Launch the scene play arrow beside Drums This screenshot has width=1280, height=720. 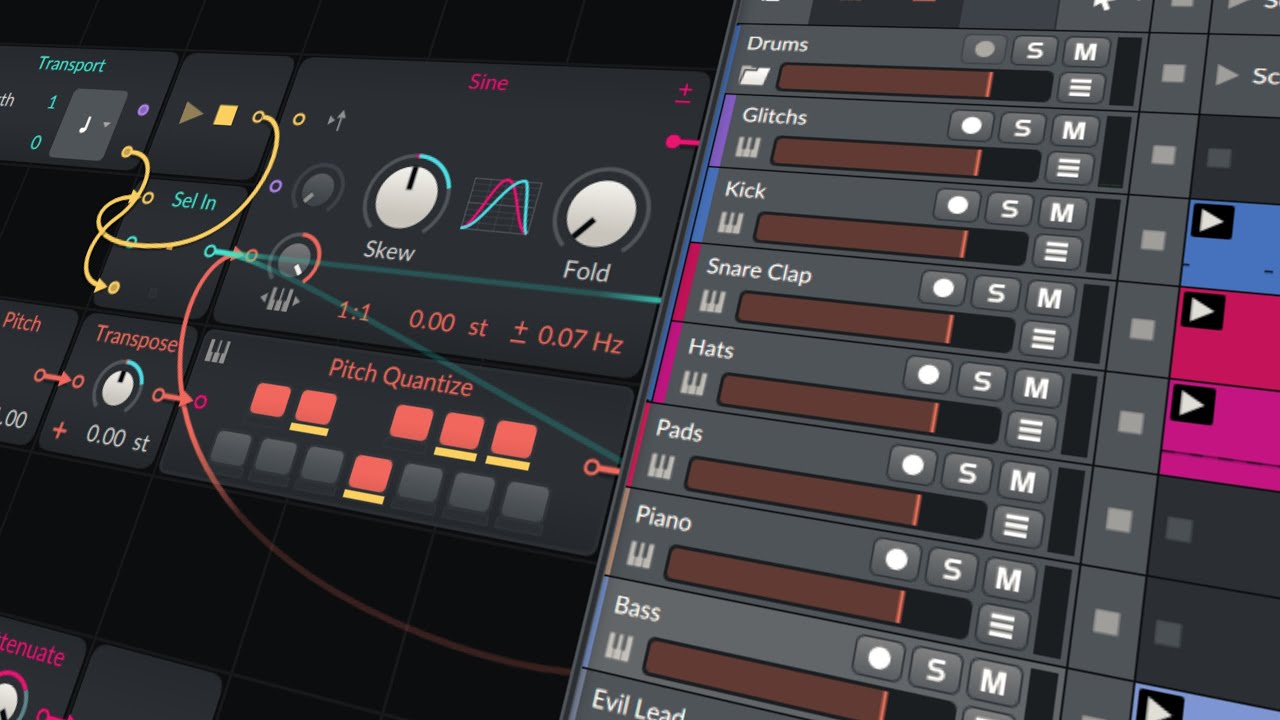point(1227,75)
